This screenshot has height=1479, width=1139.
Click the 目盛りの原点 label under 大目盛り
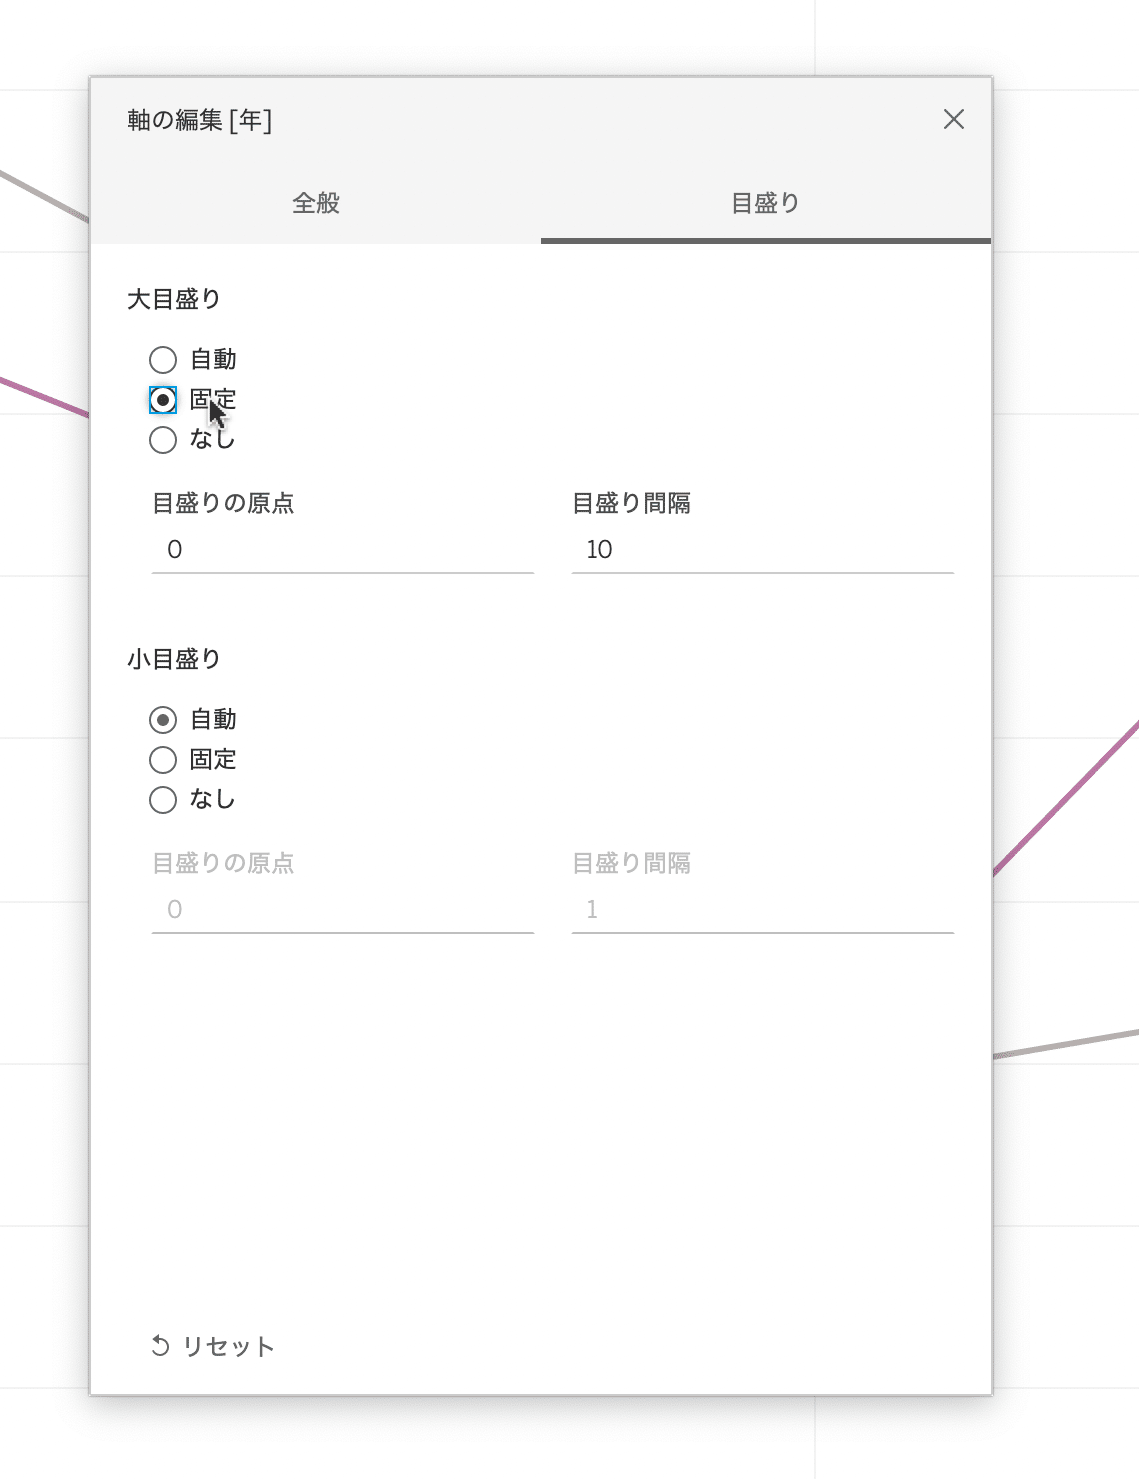click(x=223, y=503)
